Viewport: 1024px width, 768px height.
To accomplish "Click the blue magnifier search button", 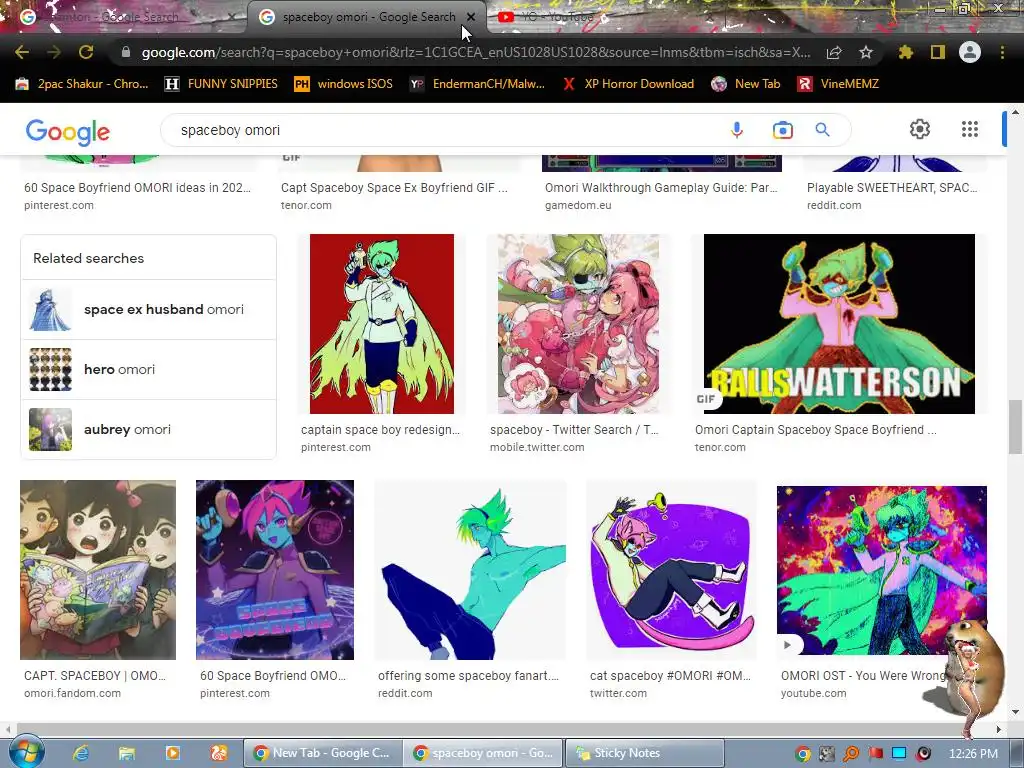I will coord(823,130).
